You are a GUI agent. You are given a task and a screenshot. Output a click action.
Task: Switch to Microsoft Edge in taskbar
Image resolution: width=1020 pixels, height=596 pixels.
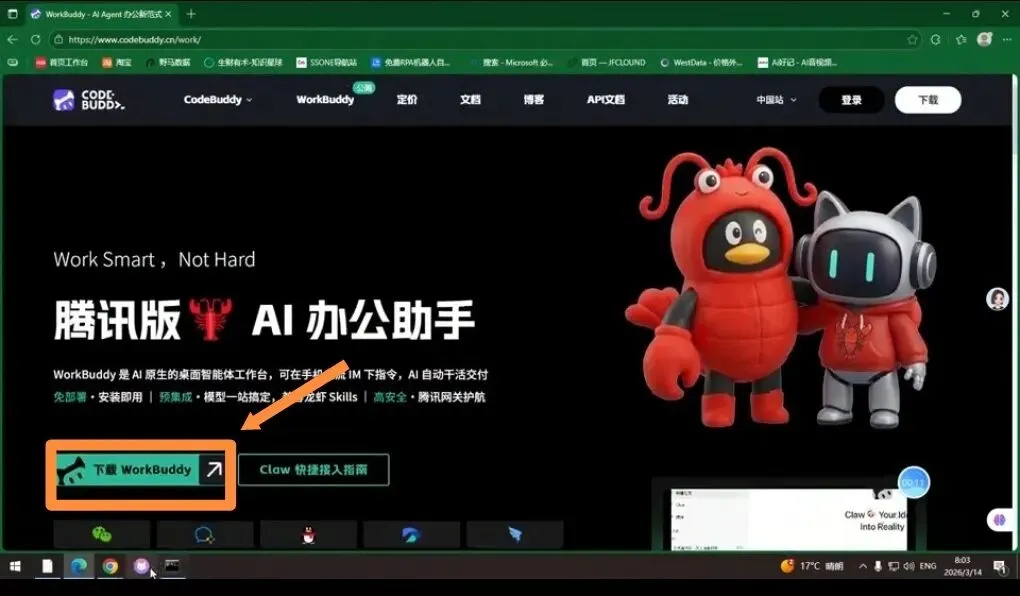tap(79, 566)
